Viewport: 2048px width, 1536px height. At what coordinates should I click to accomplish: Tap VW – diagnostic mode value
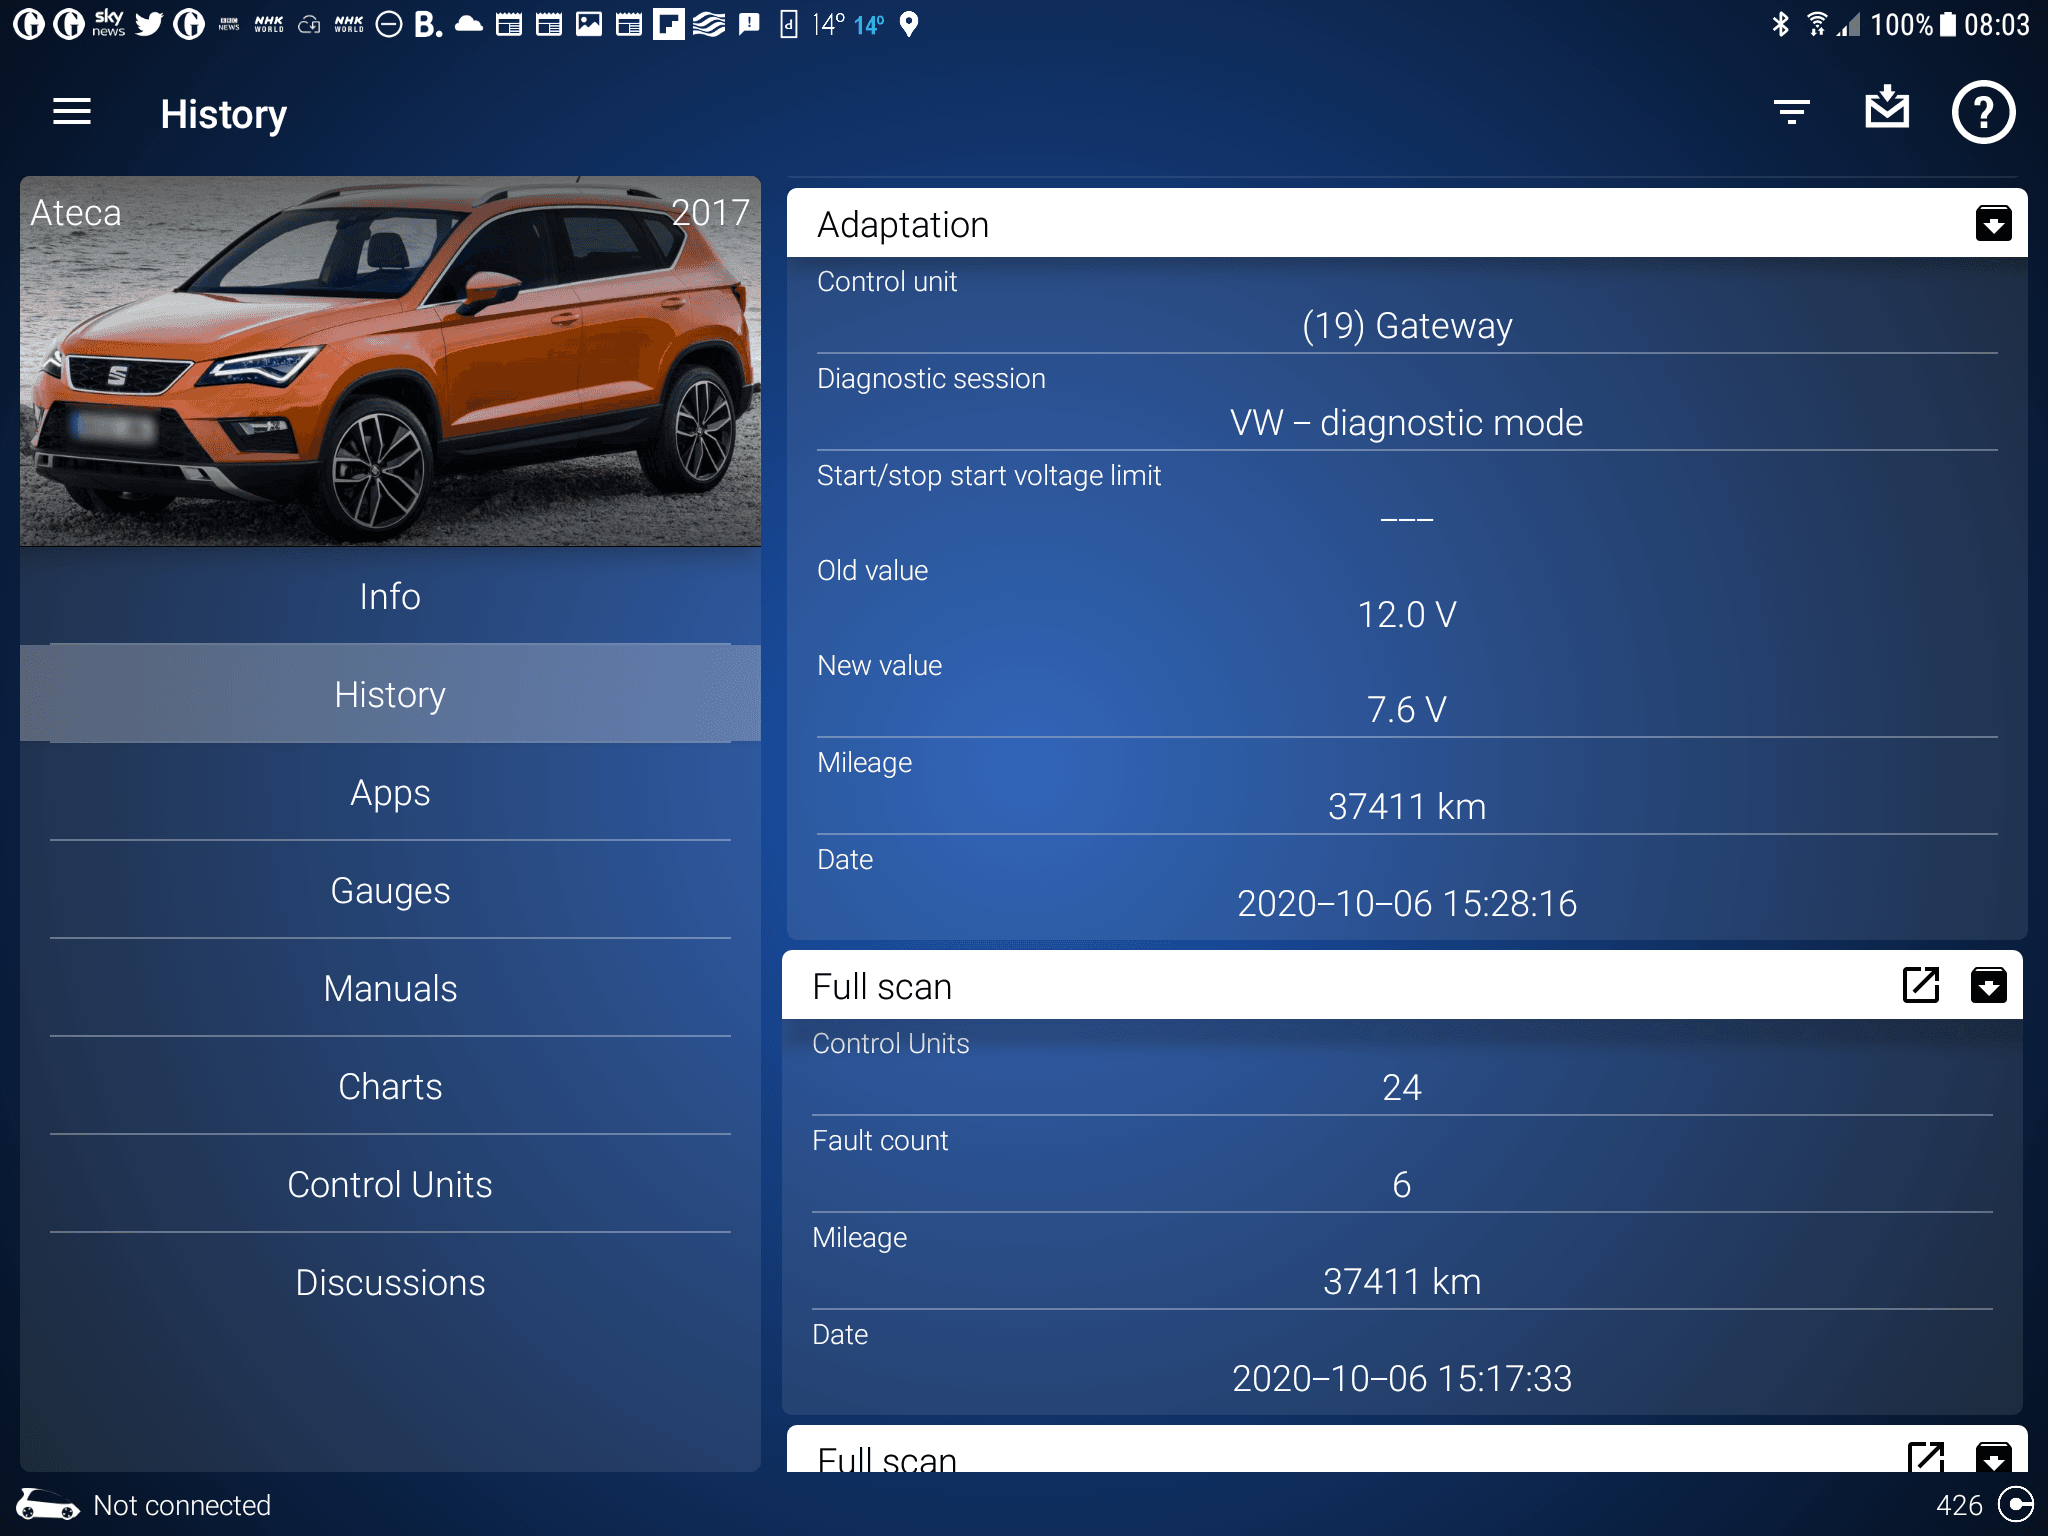[x=1407, y=423]
